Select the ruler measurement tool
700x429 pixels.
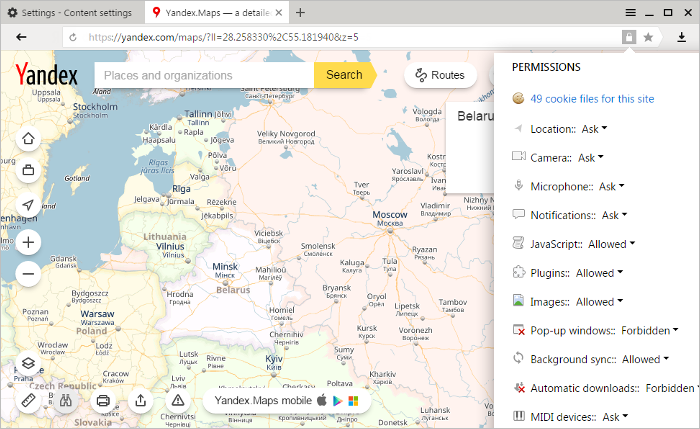28,400
